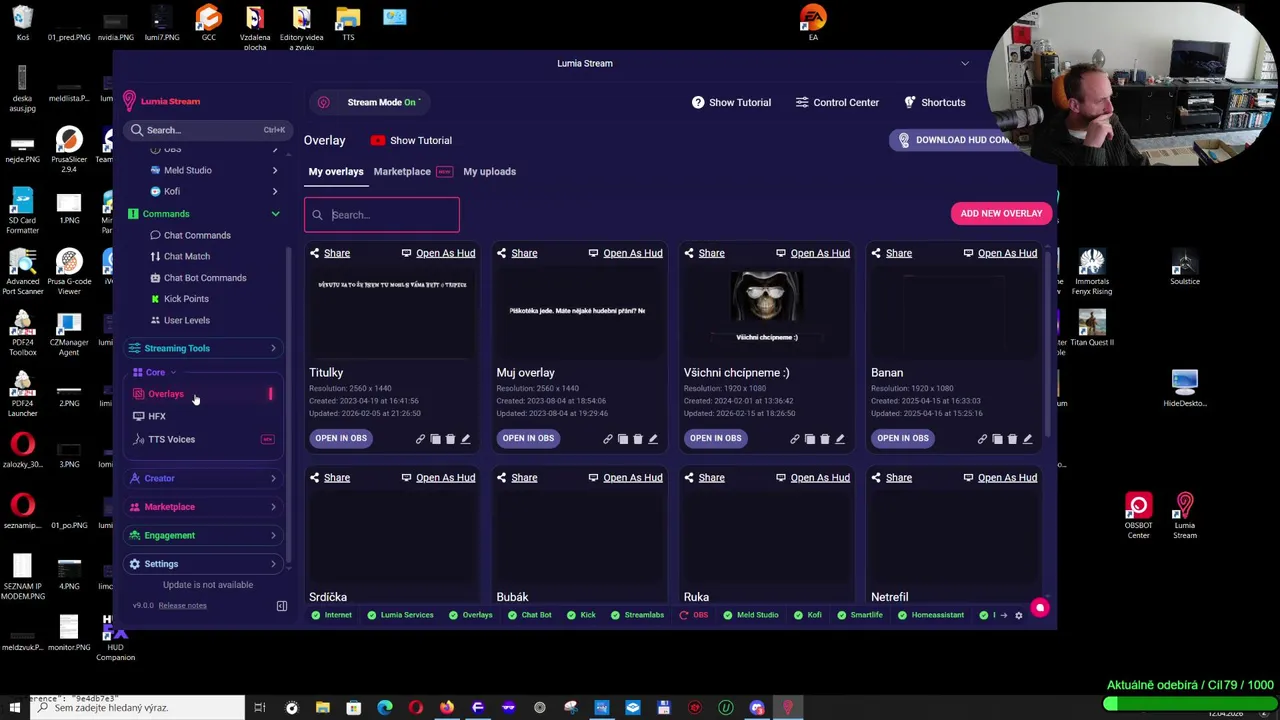Click ADD NEW OVERLAY button
Viewport: 1280px width, 720px height.
pyautogui.click(x=1001, y=213)
